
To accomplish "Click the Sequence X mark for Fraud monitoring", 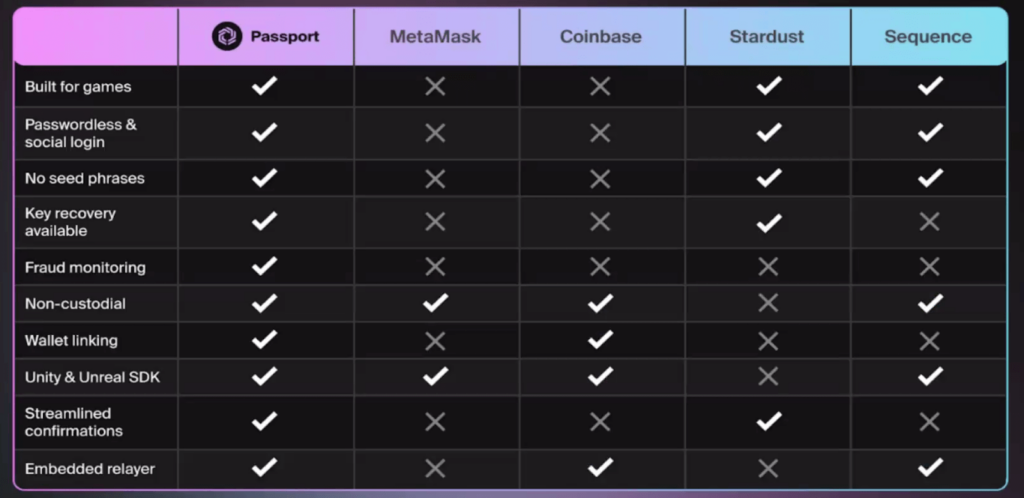I will point(930,267).
